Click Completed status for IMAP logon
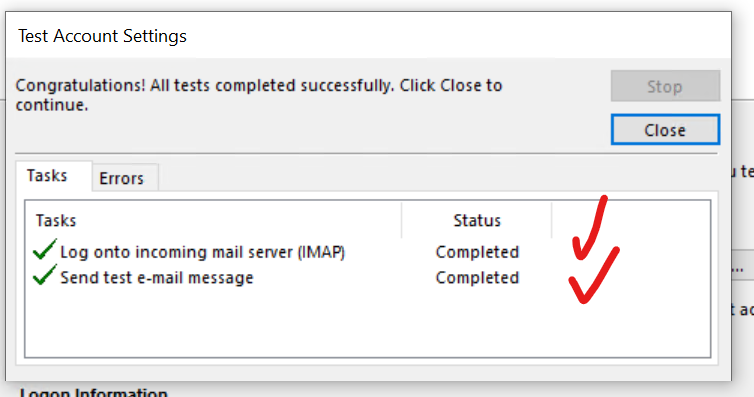Image resolution: width=754 pixels, height=397 pixels. click(477, 252)
